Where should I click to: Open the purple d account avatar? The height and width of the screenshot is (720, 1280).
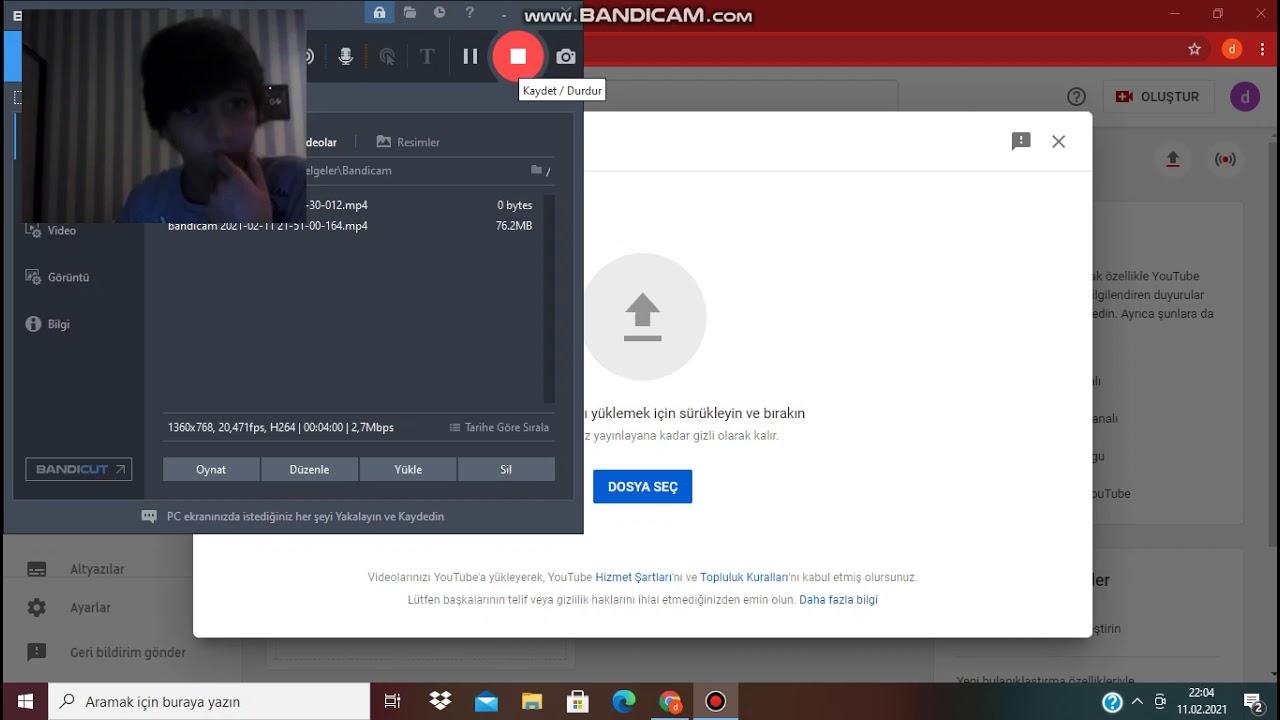[1245, 97]
